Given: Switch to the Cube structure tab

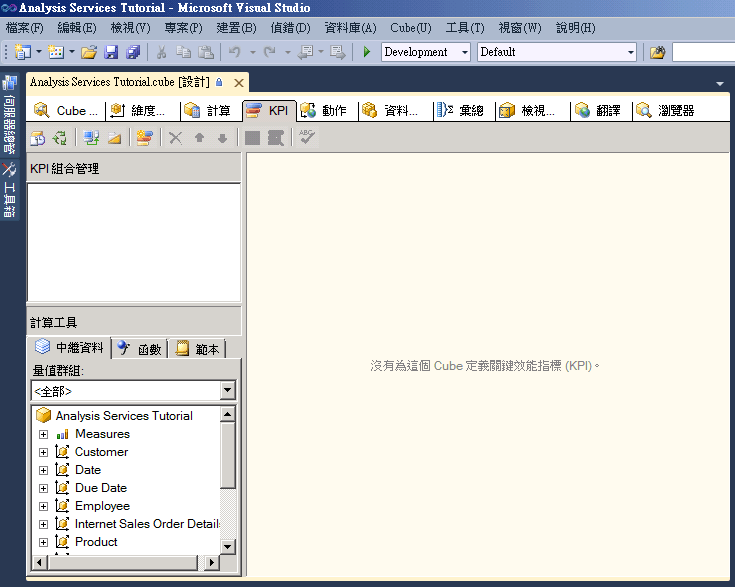Looking at the screenshot, I should (67, 111).
